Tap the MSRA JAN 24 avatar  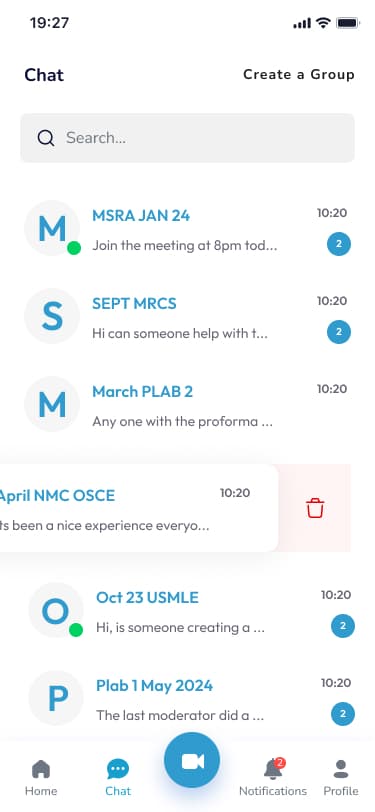(52, 228)
